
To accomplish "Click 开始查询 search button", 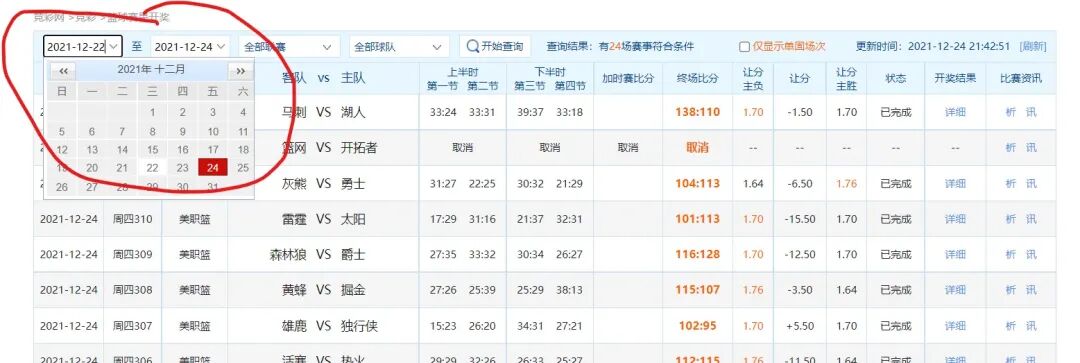I will (495, 46).
